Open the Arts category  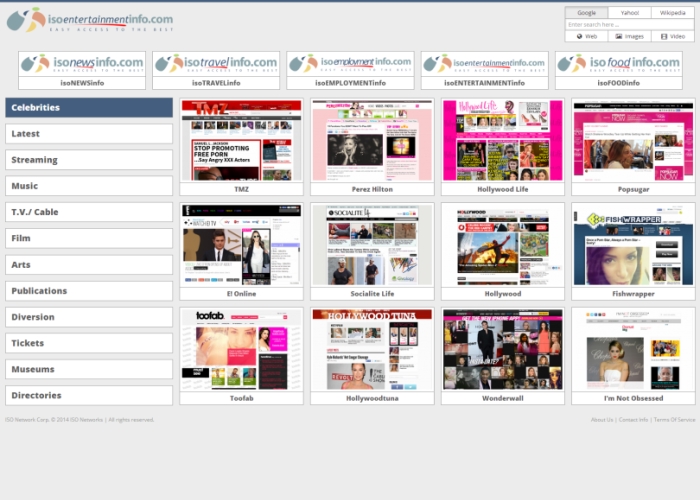pyautogui.click(x=89, y=265)
